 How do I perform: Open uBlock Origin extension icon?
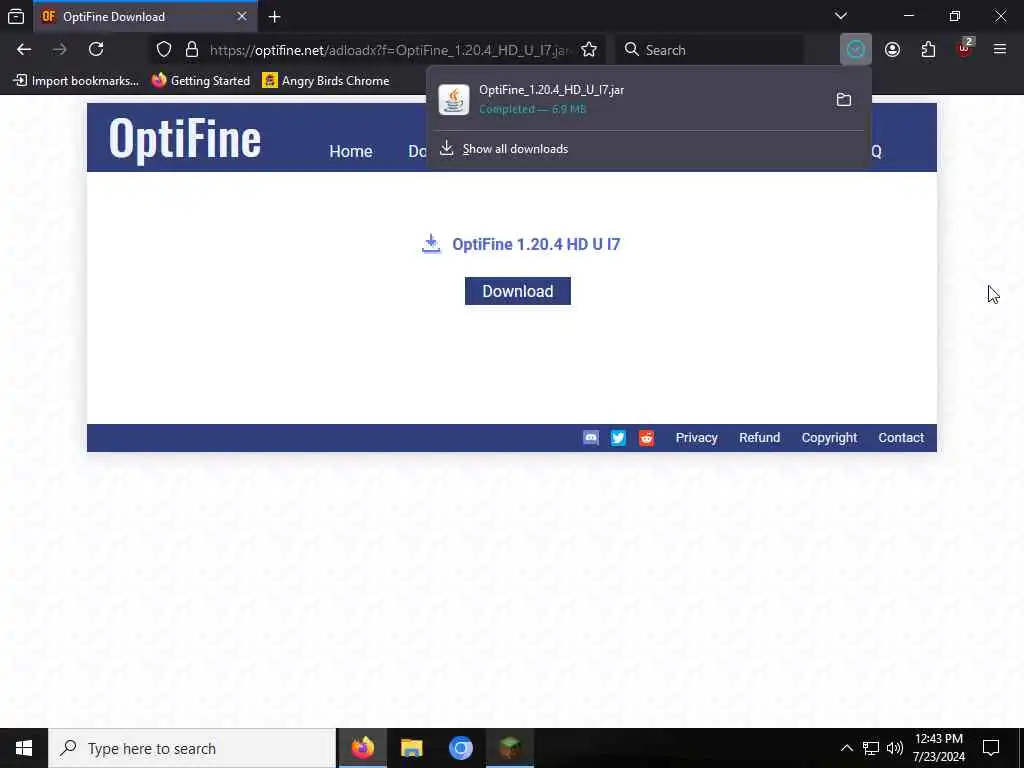point(965,50)
